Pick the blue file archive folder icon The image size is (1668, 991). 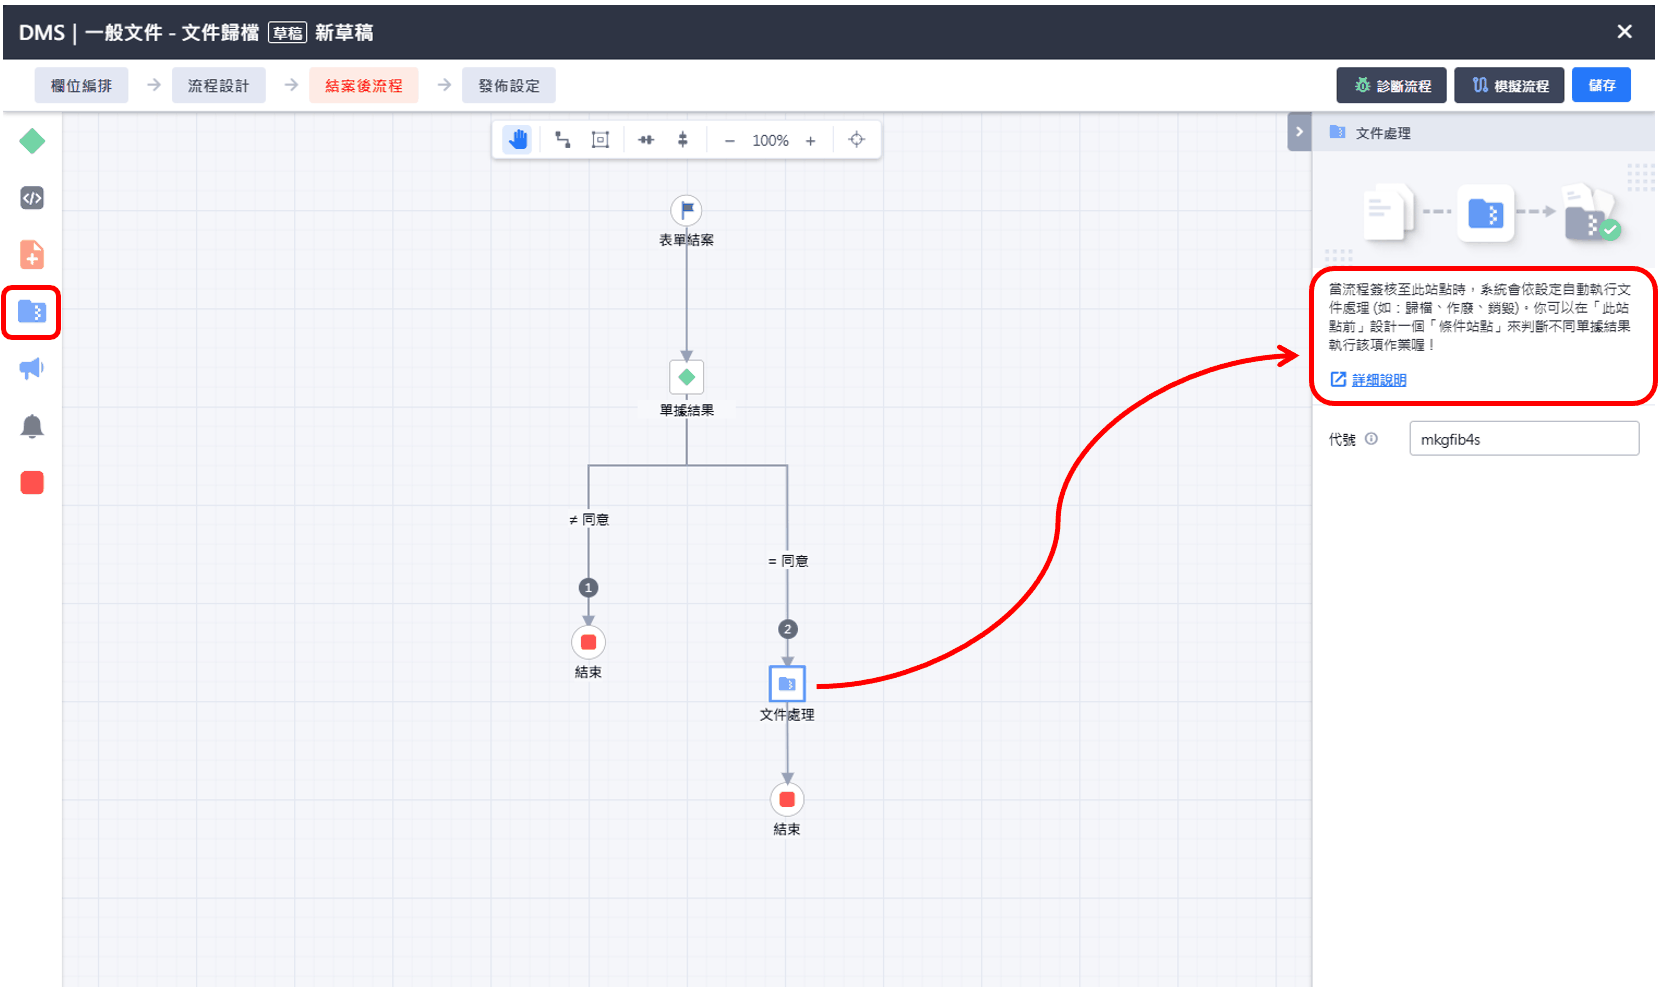[x=32, y=312]
